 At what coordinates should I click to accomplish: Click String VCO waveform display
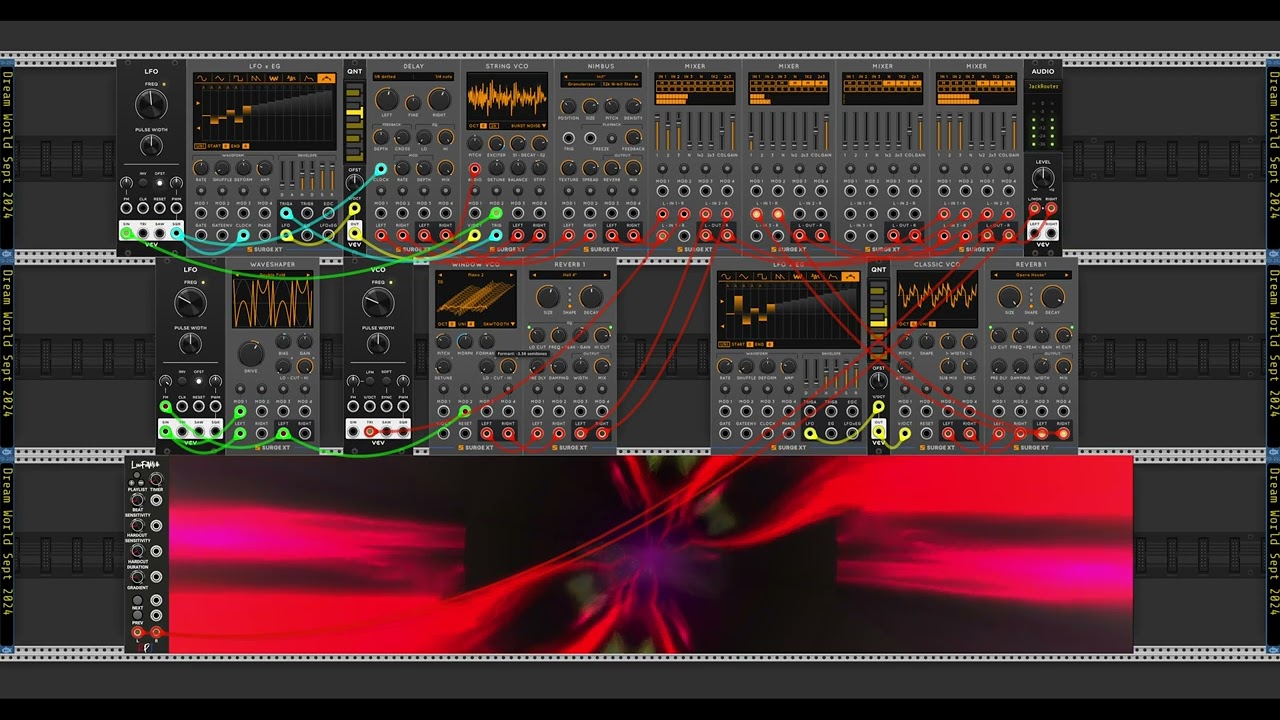pyautogui.click(x=507, y=98)
